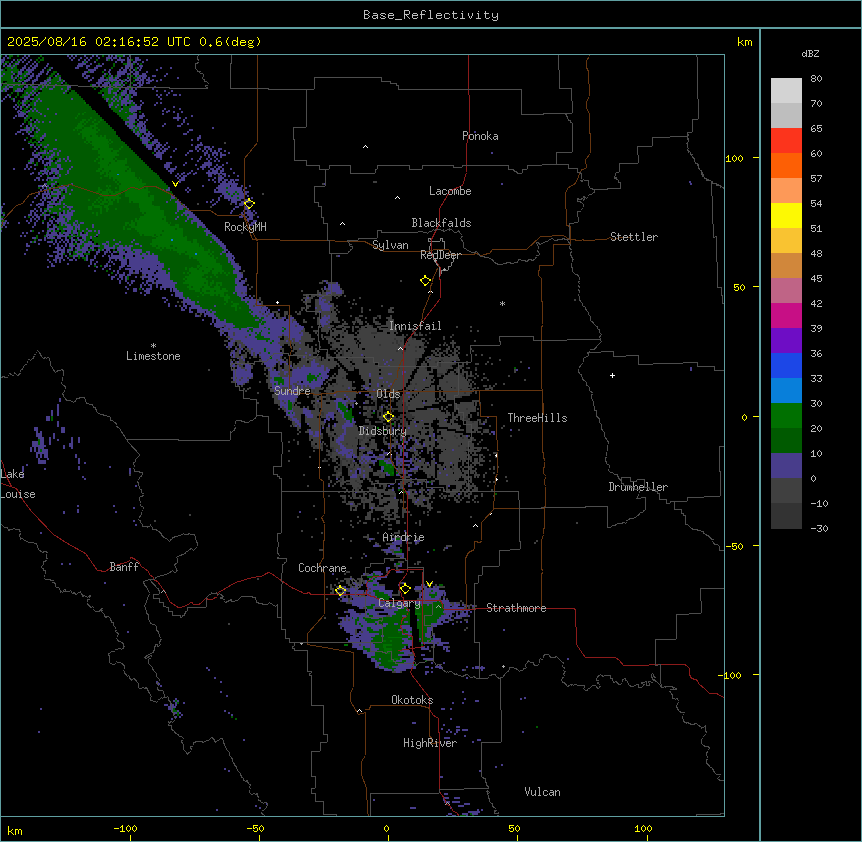The height and width of the screenshot is (842, 862).
Task: Click the Calgary city label
Action: click(x=399, y=603)
